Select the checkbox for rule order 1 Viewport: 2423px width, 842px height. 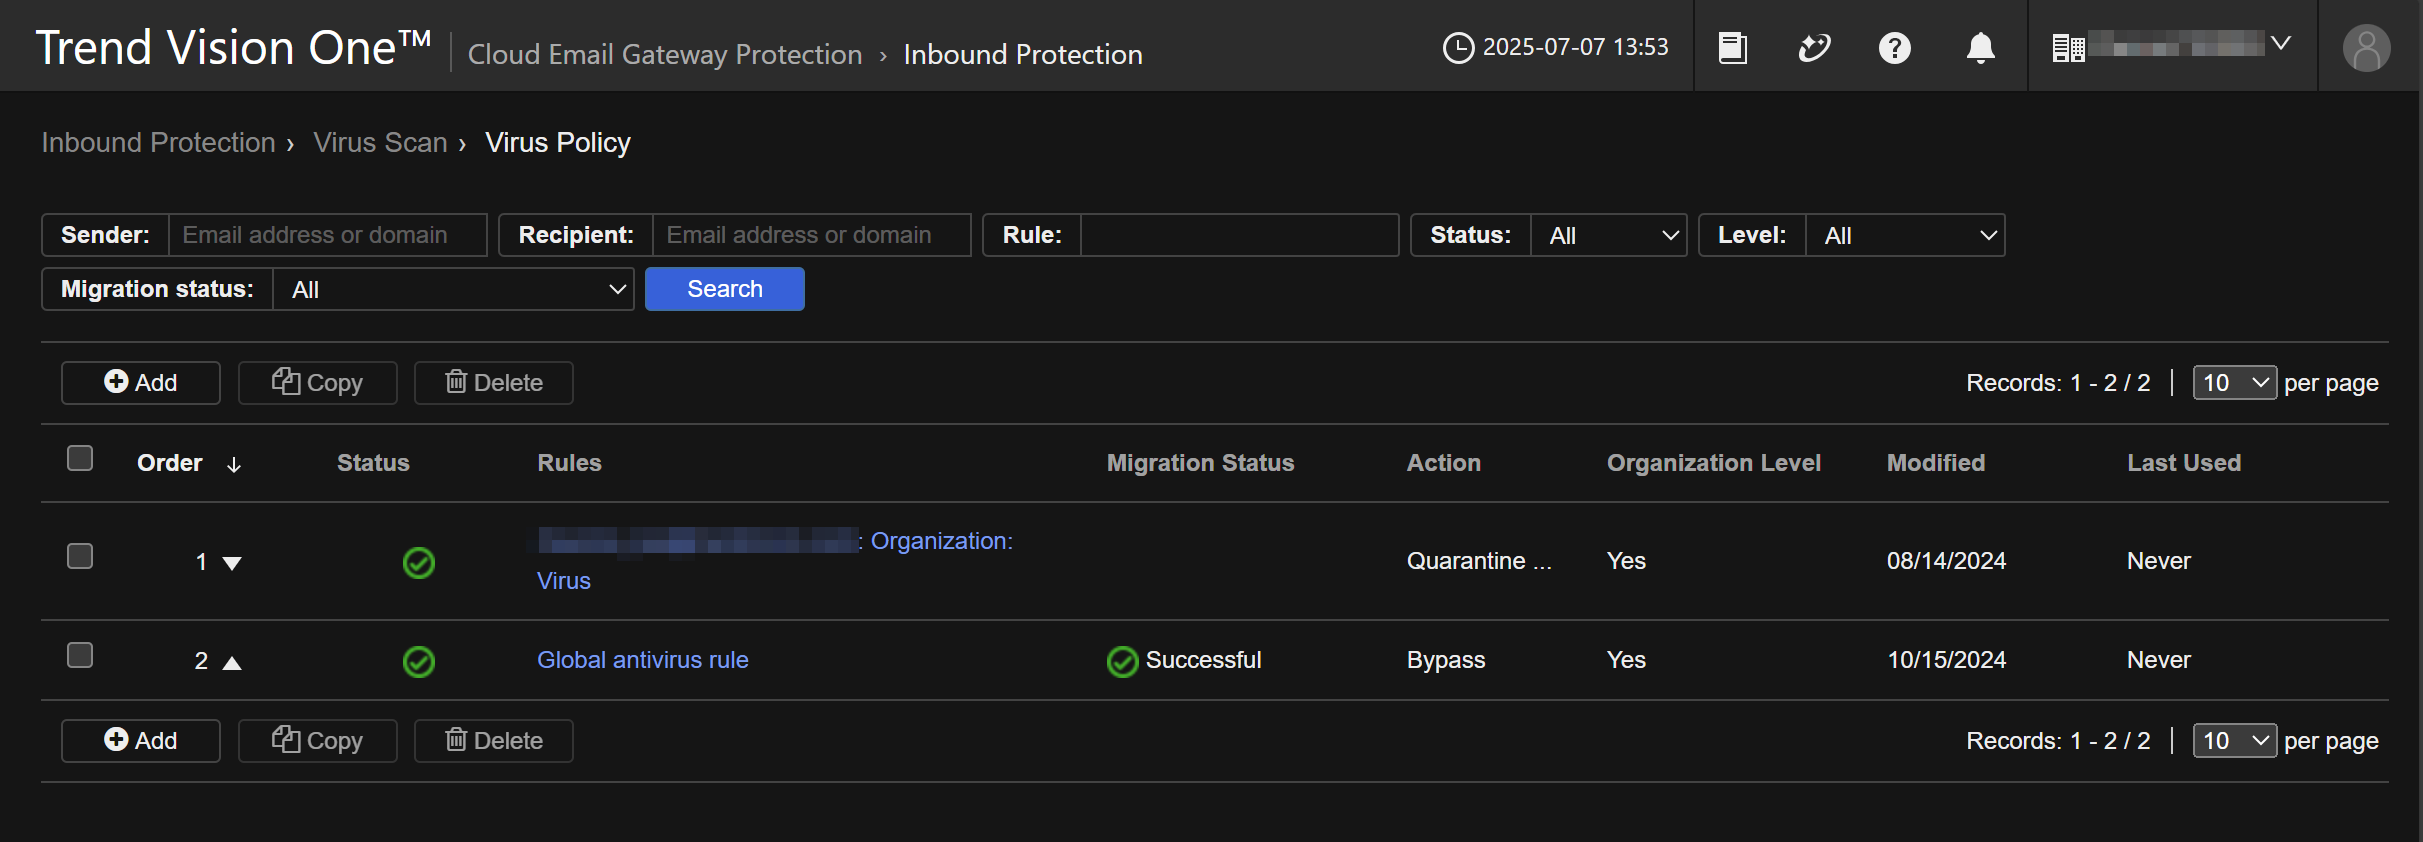point(80,556)
